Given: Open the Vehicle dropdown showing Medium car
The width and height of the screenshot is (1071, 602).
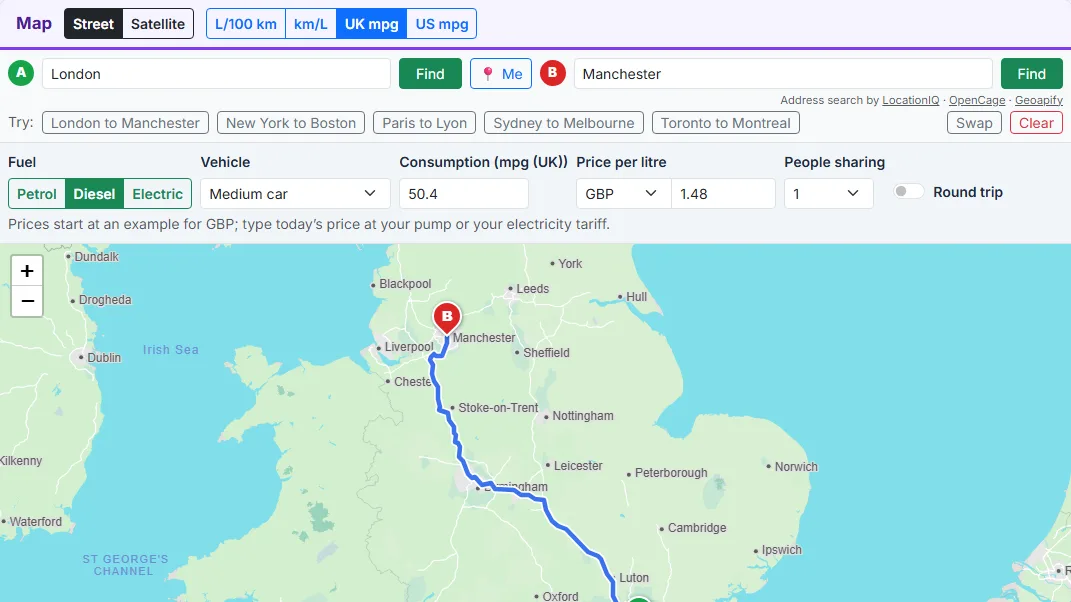Looking at the screenshot, I should (x=295, y=194).
